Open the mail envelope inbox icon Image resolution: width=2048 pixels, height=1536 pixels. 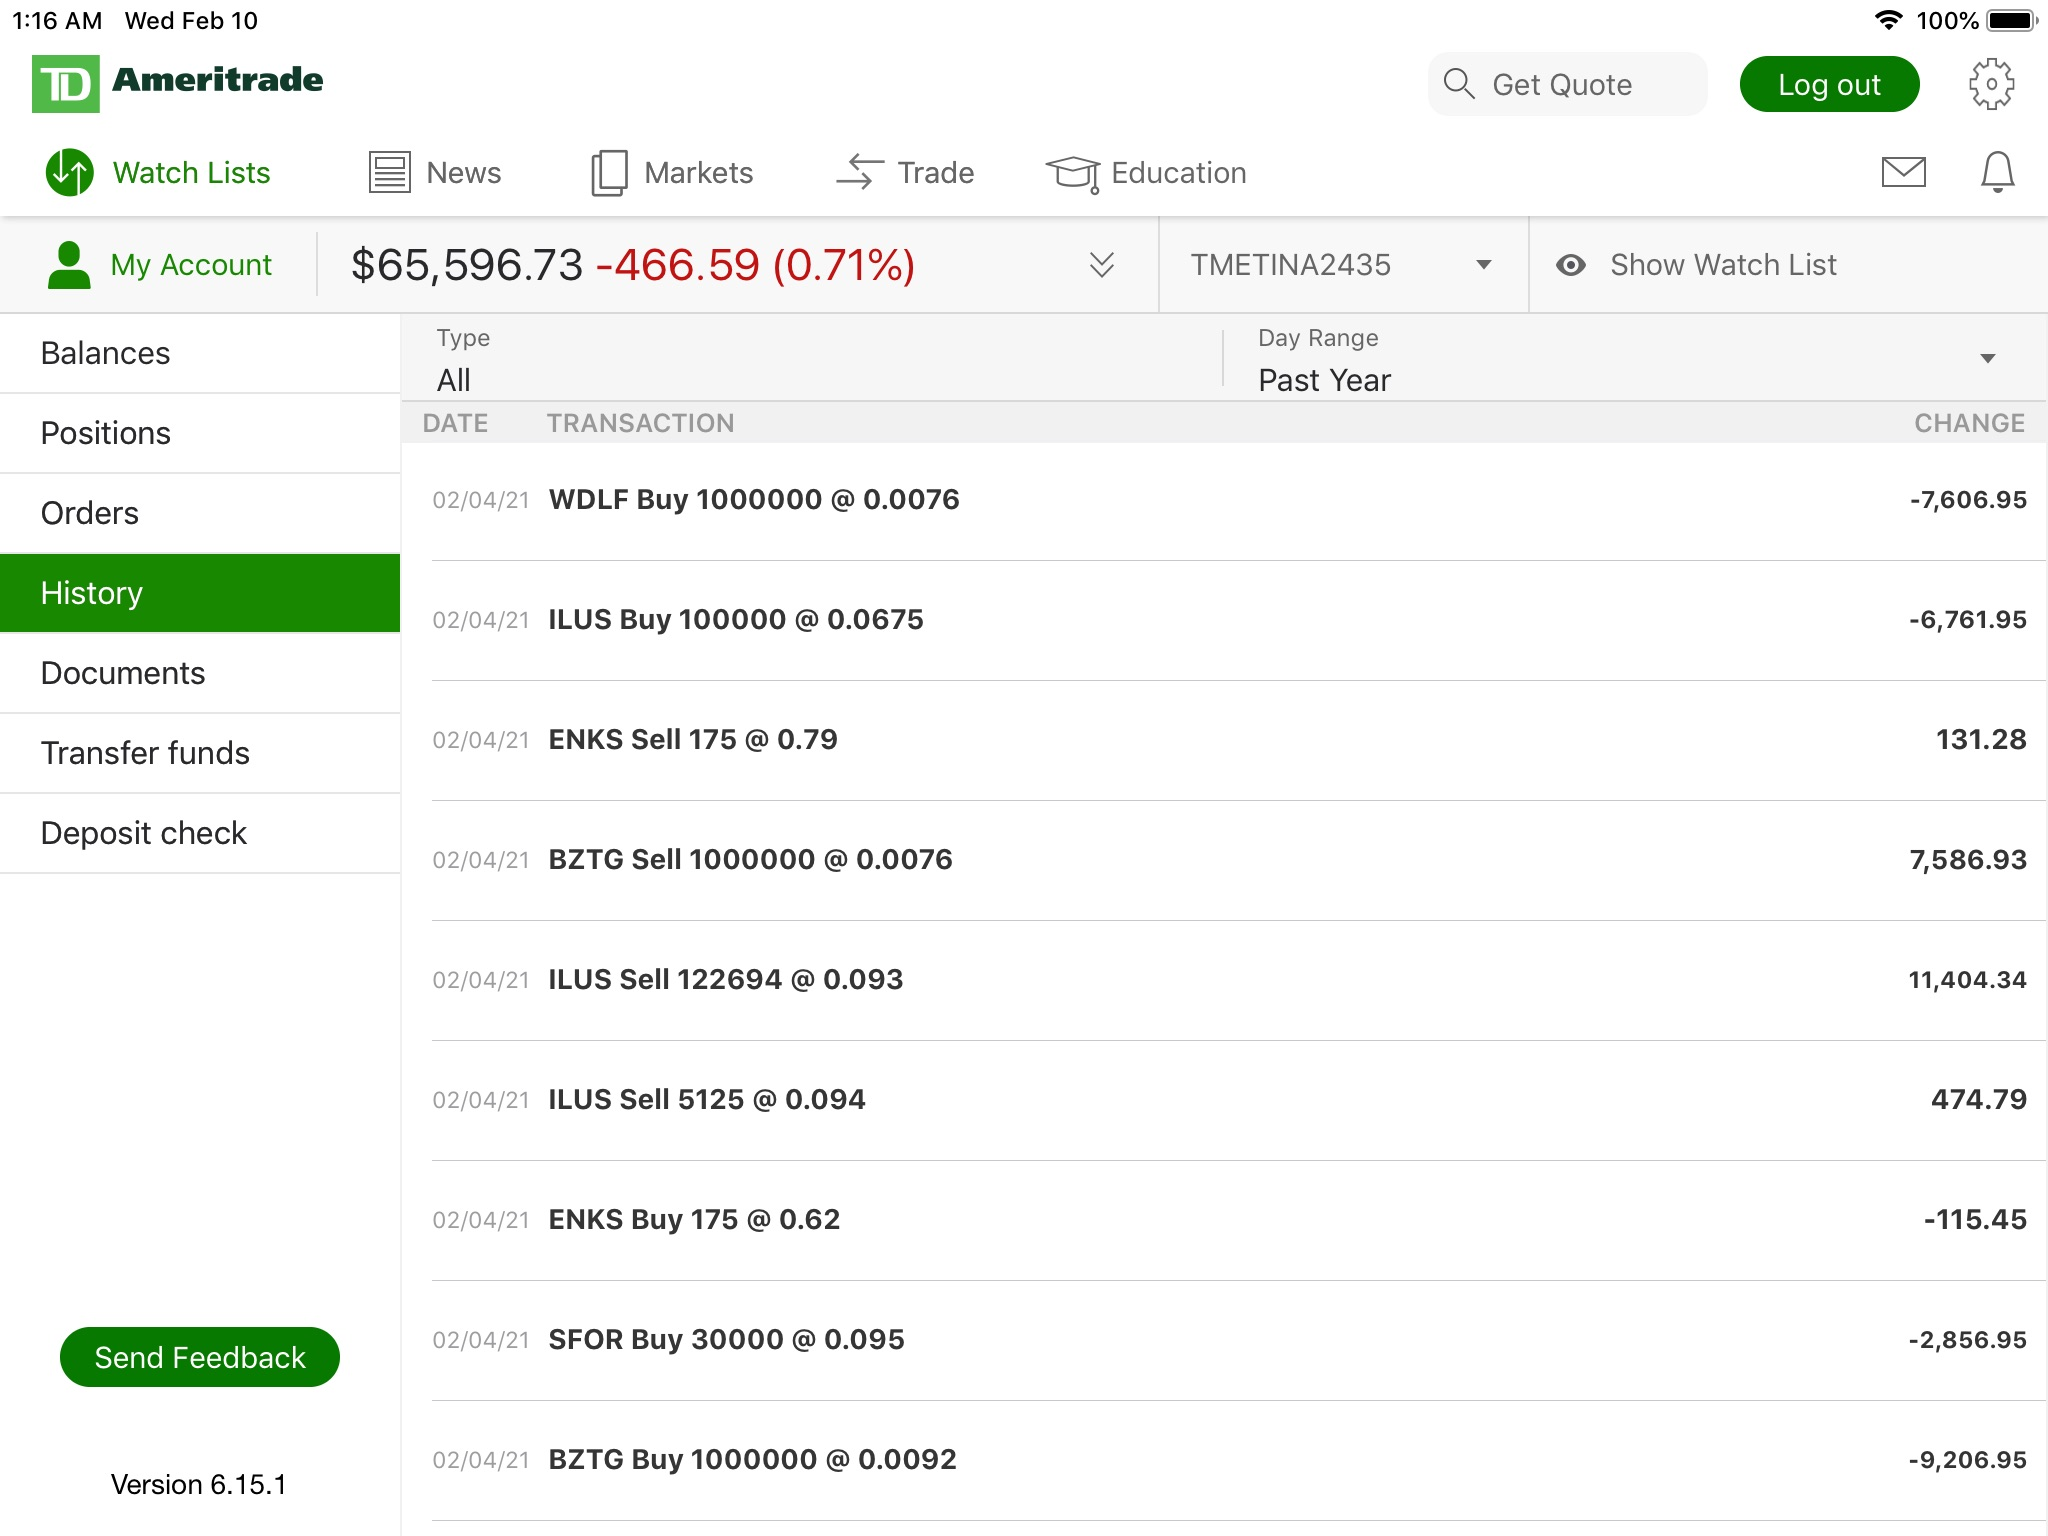[1903, 172]
